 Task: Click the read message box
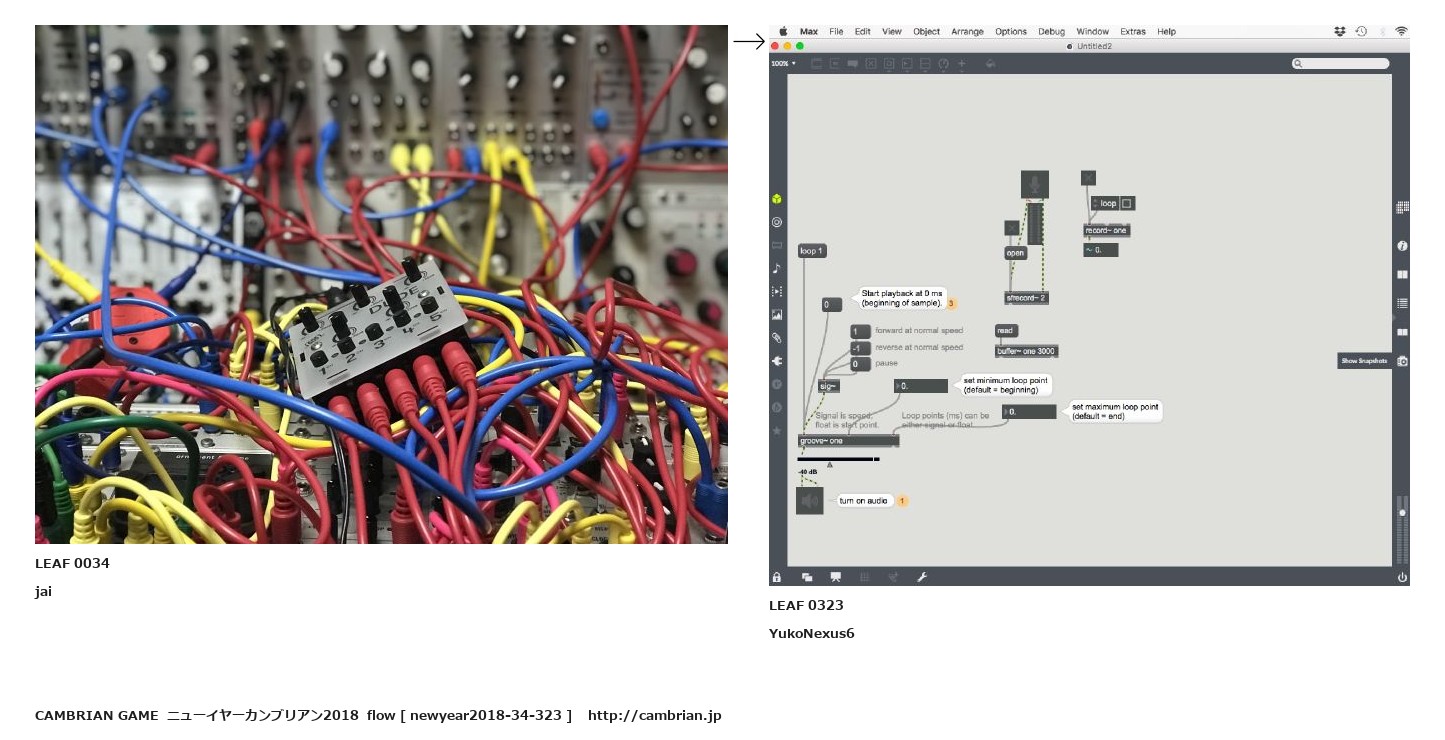1005,331
